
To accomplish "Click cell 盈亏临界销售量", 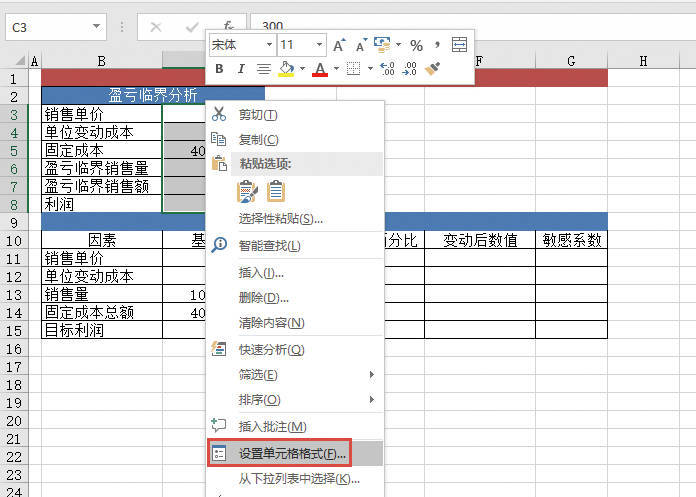I will (x=102, y=168).
